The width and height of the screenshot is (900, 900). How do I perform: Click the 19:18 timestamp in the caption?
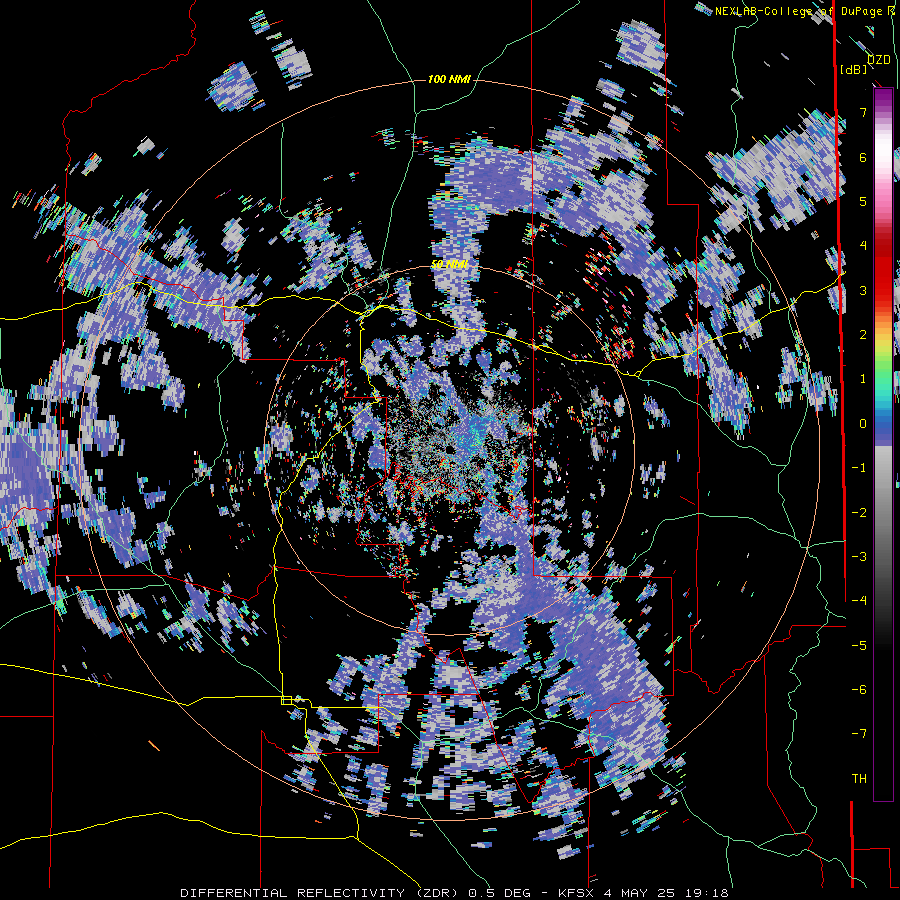(708, 893)
